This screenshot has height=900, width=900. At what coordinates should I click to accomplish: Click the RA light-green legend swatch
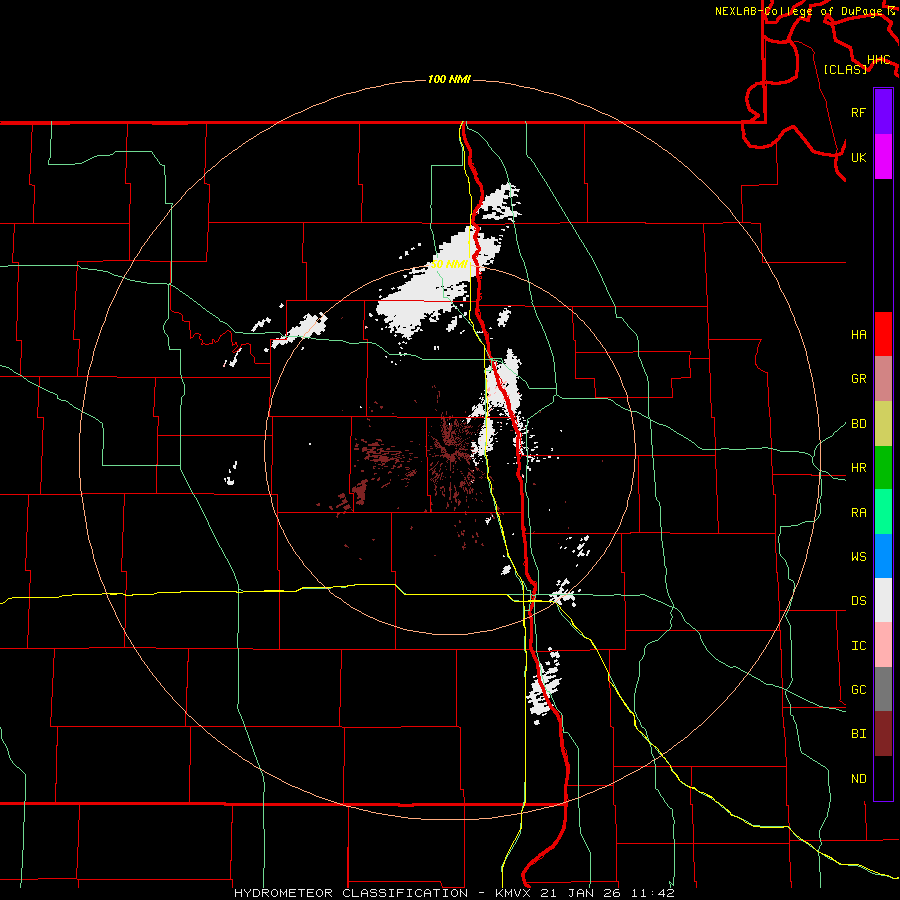coord(883,511)
